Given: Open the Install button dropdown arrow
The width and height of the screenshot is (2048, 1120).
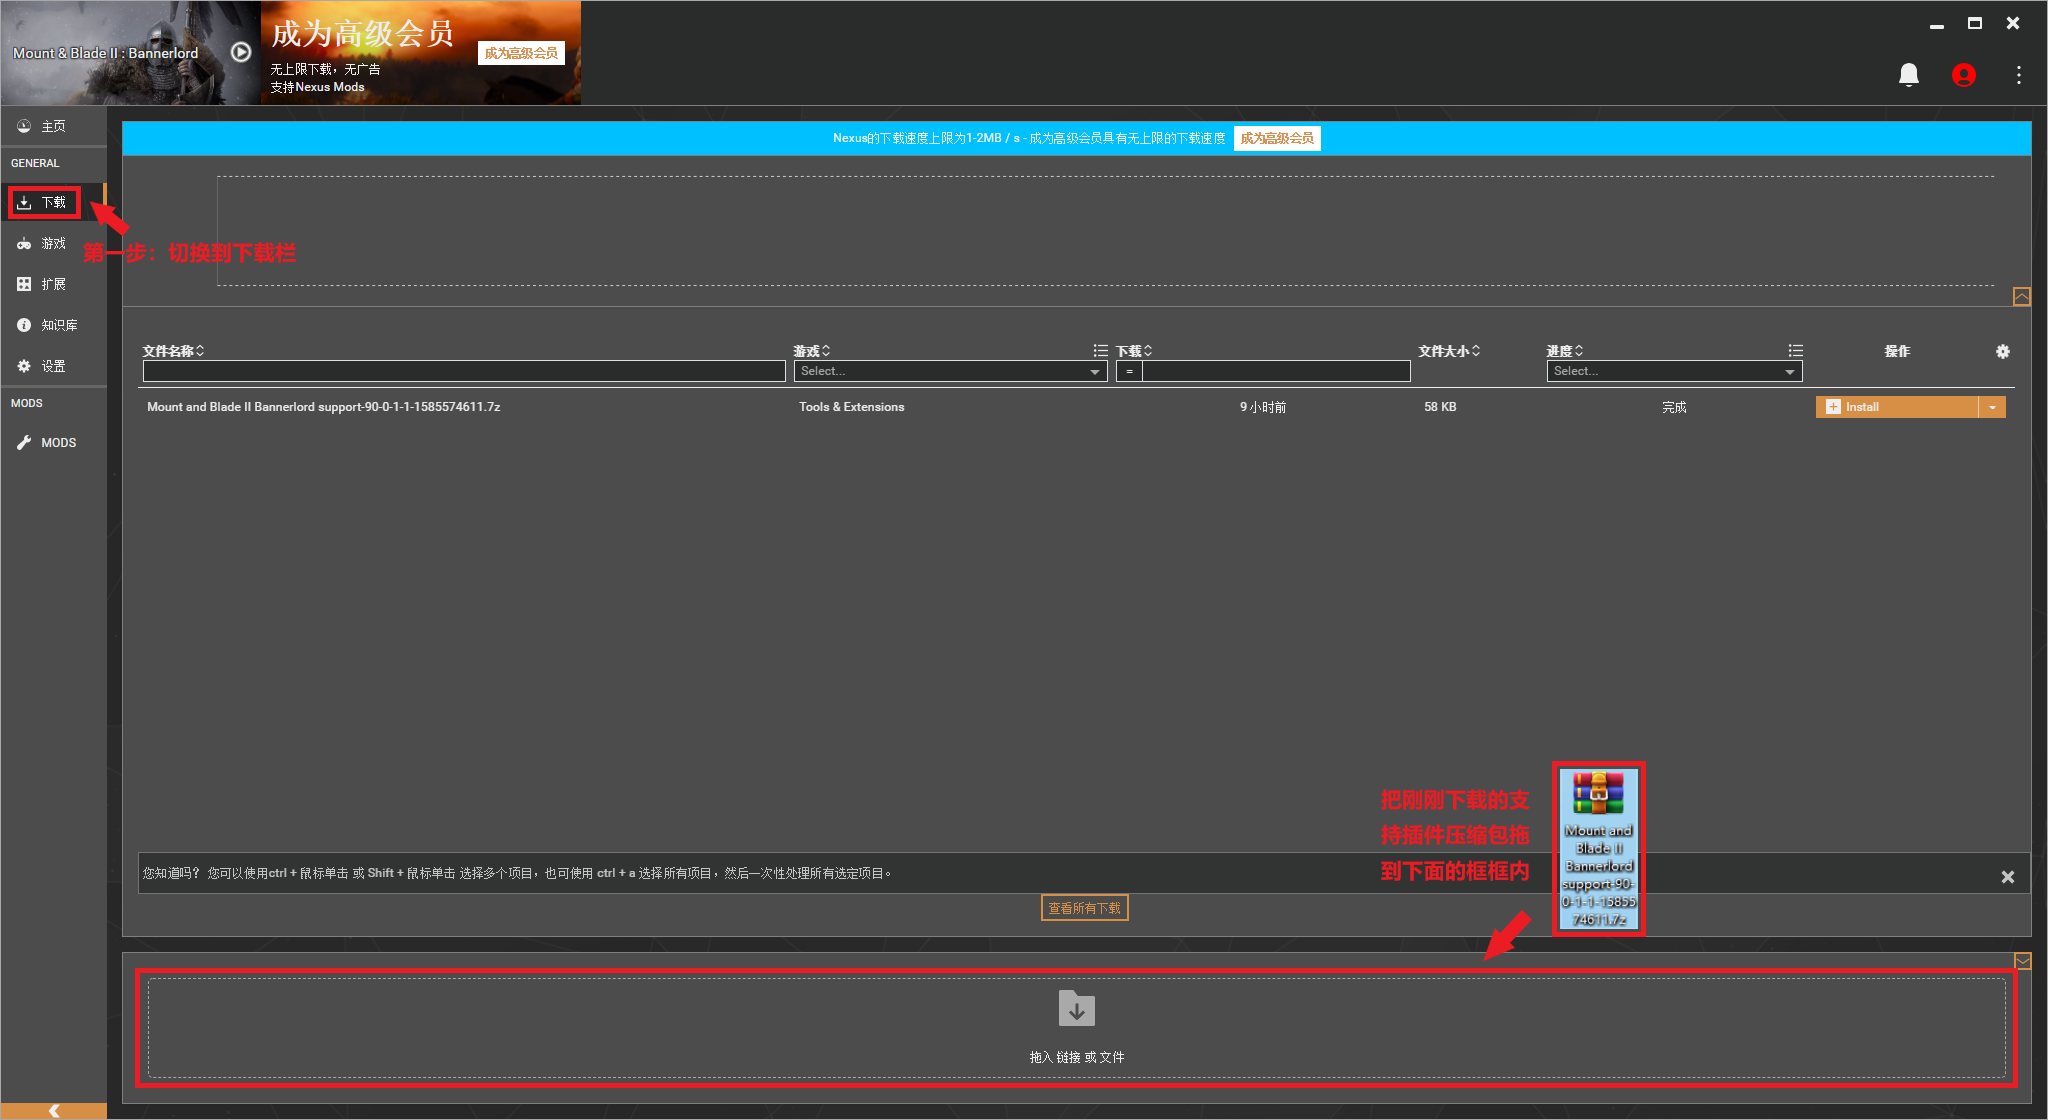Looking at the screenshot, I should click(x=1992, y=407).
